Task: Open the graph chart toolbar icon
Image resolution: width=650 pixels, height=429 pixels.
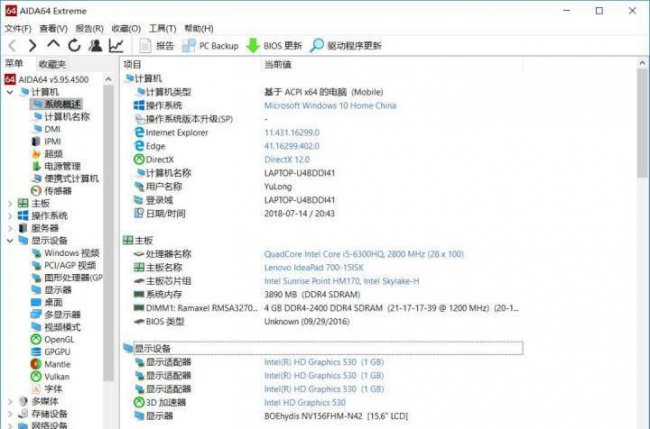Action: pos(116,45)
